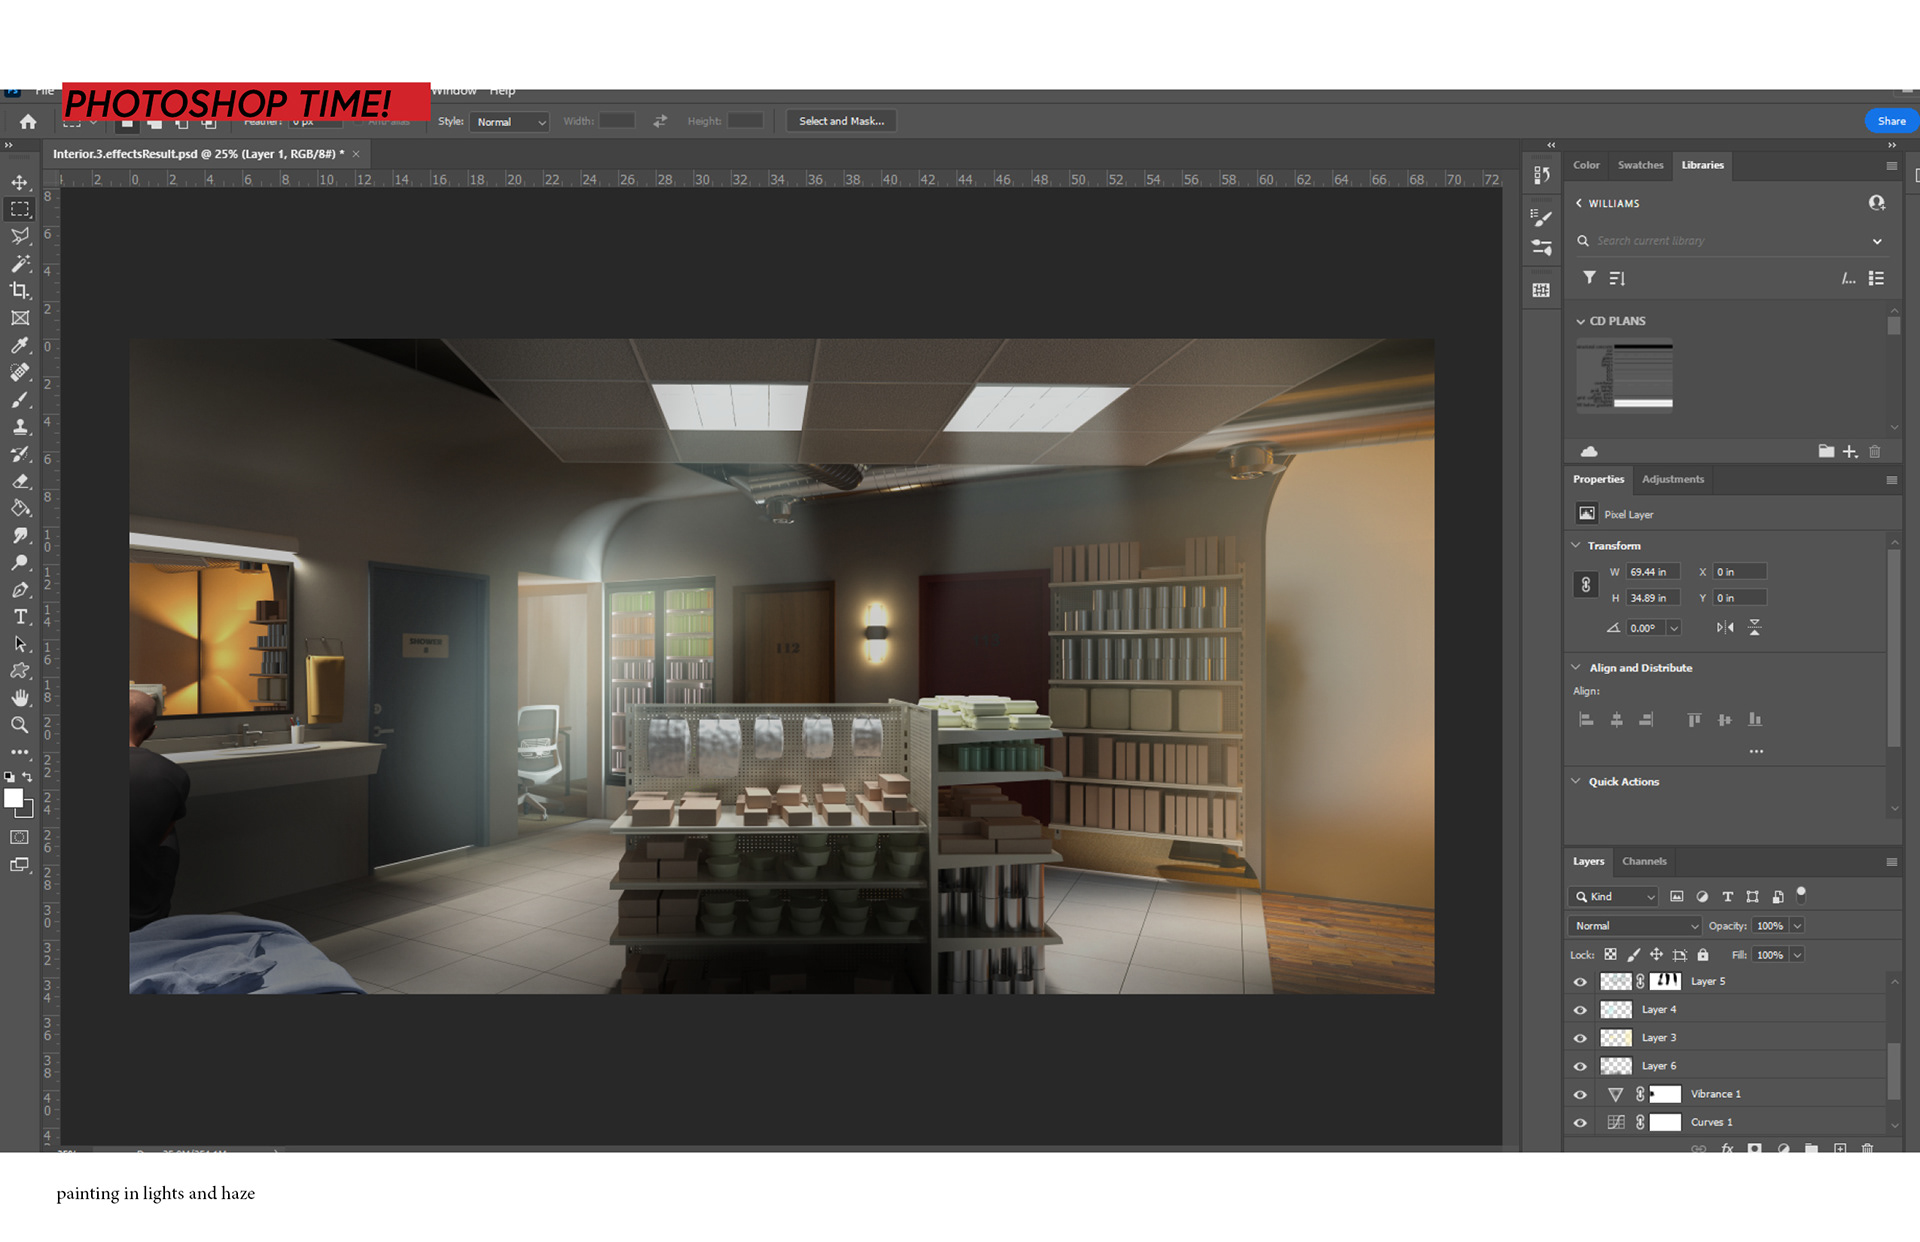Hide the Curves 1 adjustment layer
Image resolution: width=1920 pixels, height=1242 pixels.
click(x=1580, y=1122)
